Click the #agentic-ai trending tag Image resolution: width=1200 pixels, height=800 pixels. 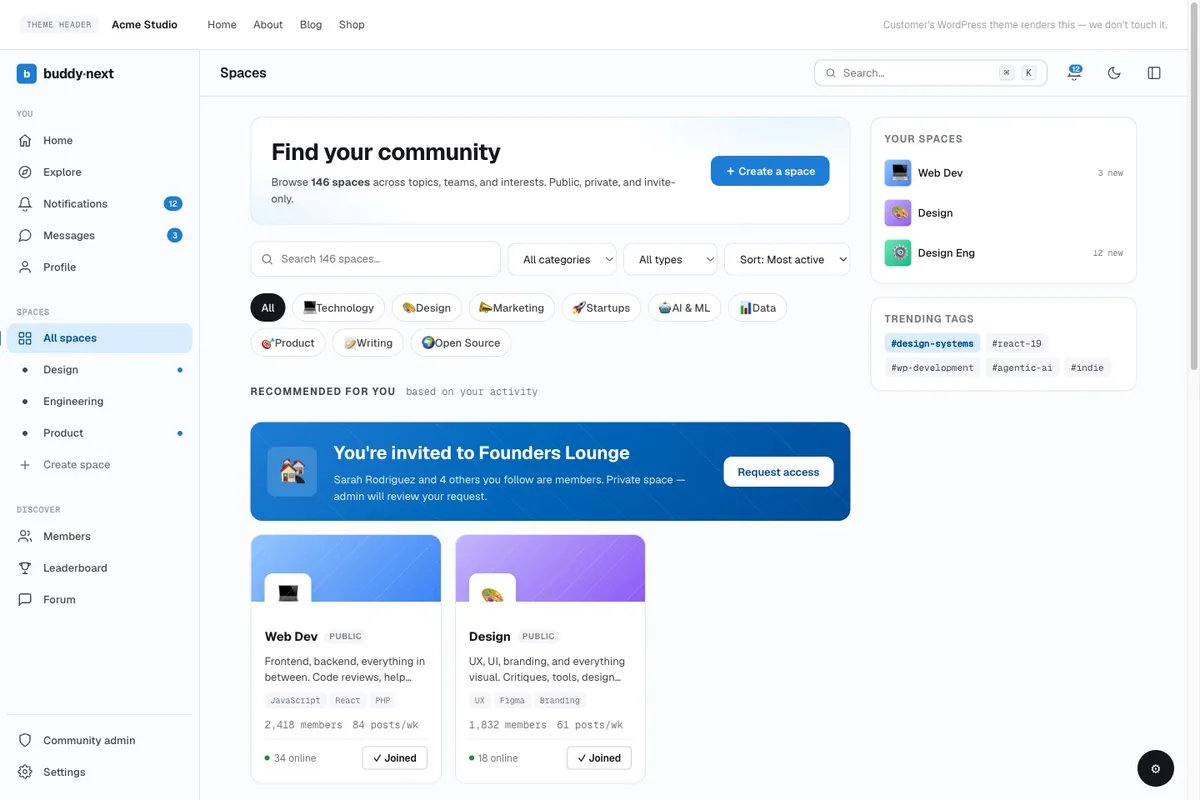click(x=1022, y=368)
